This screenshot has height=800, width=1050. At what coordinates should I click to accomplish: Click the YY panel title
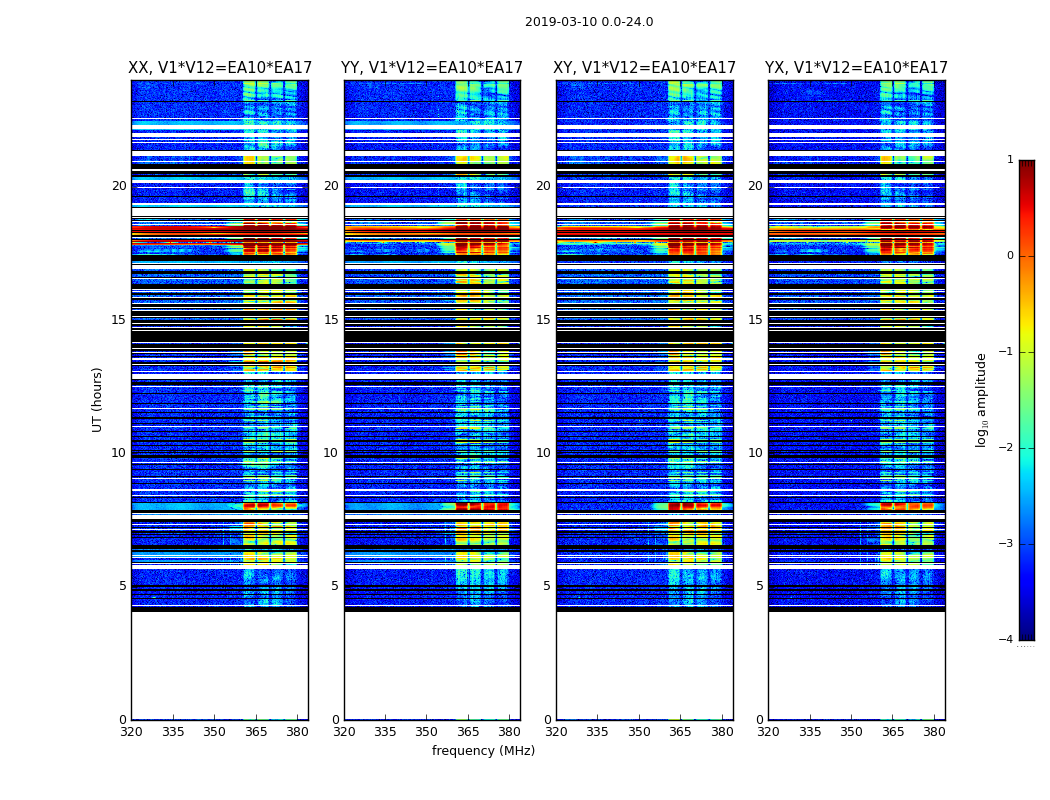click(x=432, y=68)
